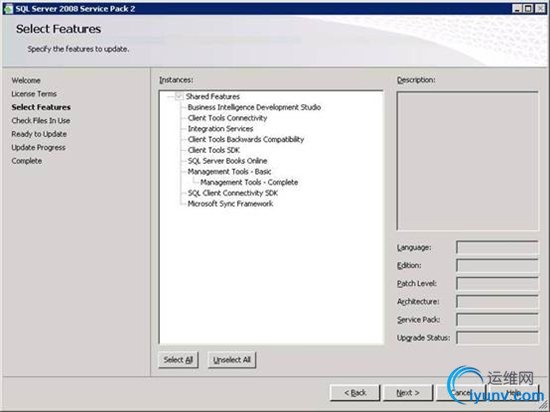This screenshot has height=412, width=550.
Task: Select Client Tools Backwards Compatibility item
Action: 246,139
